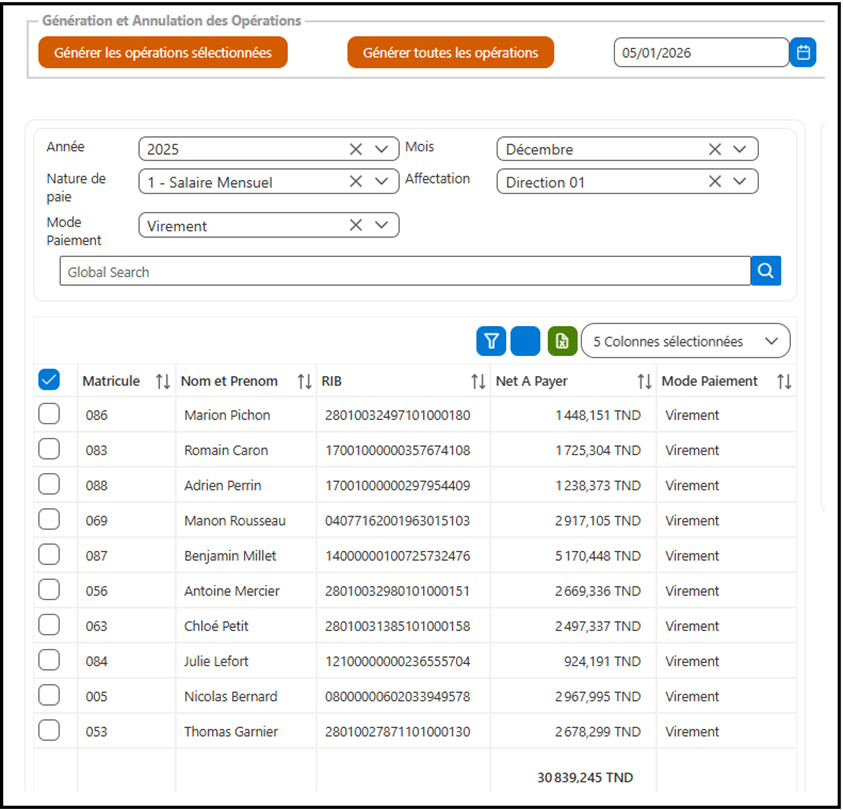Expand the Affectation dropdown chevron
This screenshot has width=843, height=810.
click(x=740, y=182)
